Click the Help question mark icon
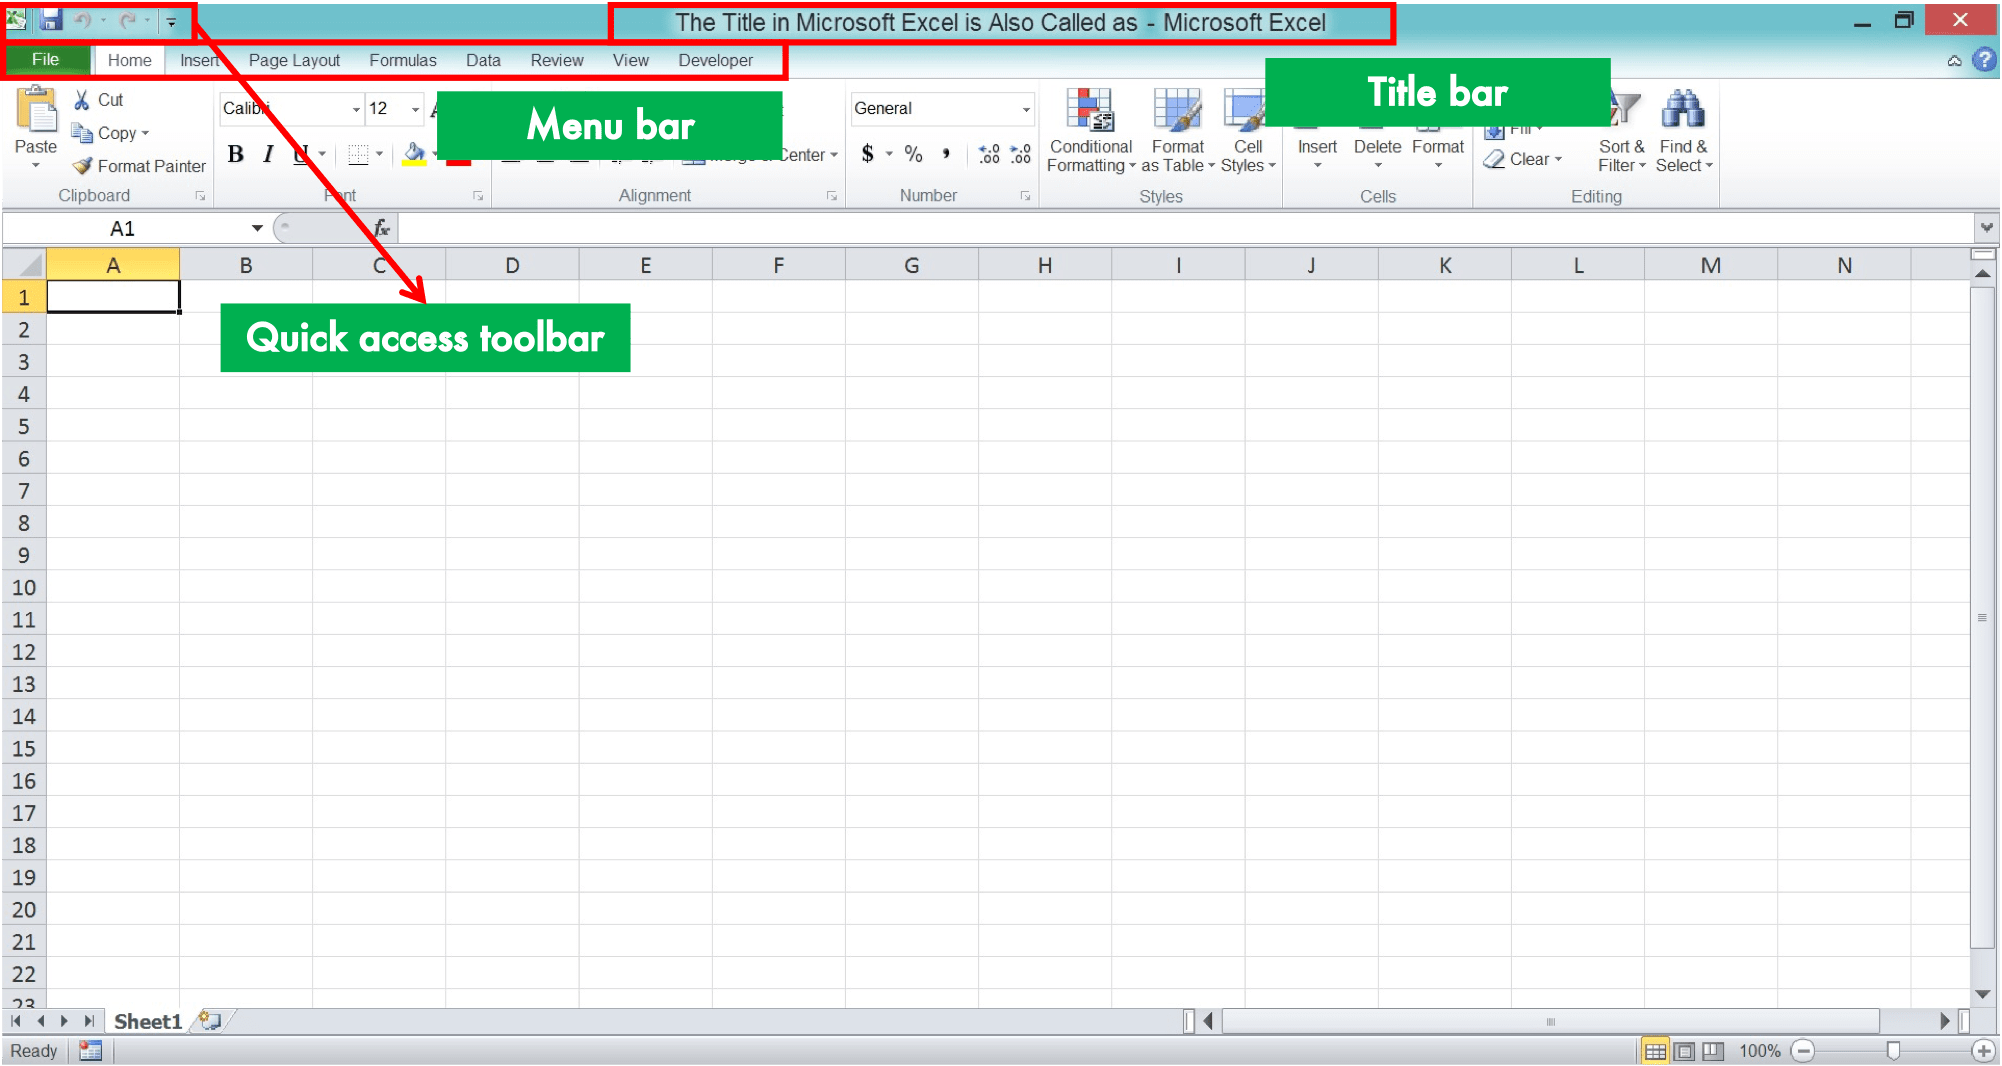 click(1984, 60)
